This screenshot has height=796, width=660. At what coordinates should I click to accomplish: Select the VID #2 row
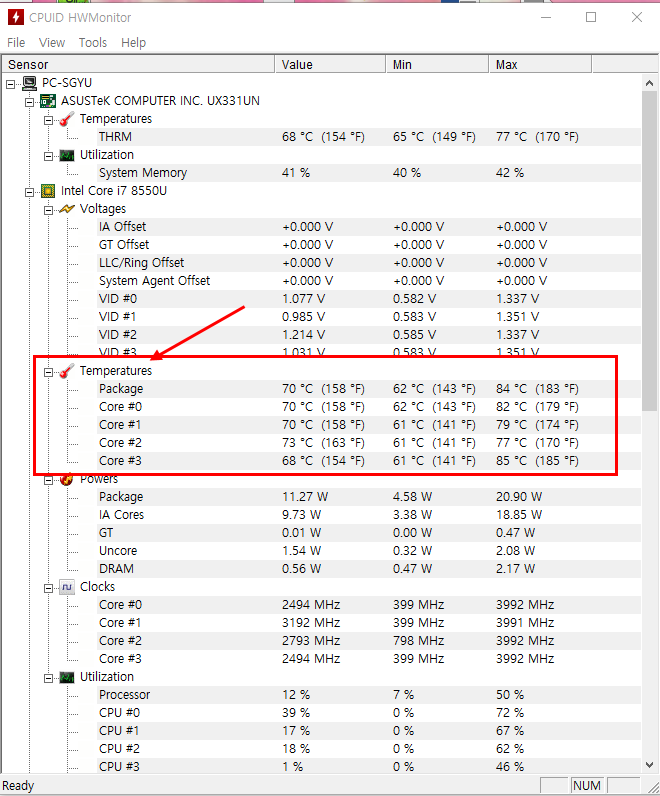(x=369, y=335)
